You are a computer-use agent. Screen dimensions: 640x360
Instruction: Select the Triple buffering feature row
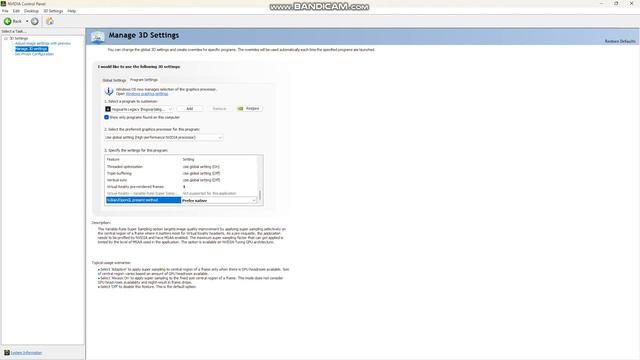coord(143,173)
